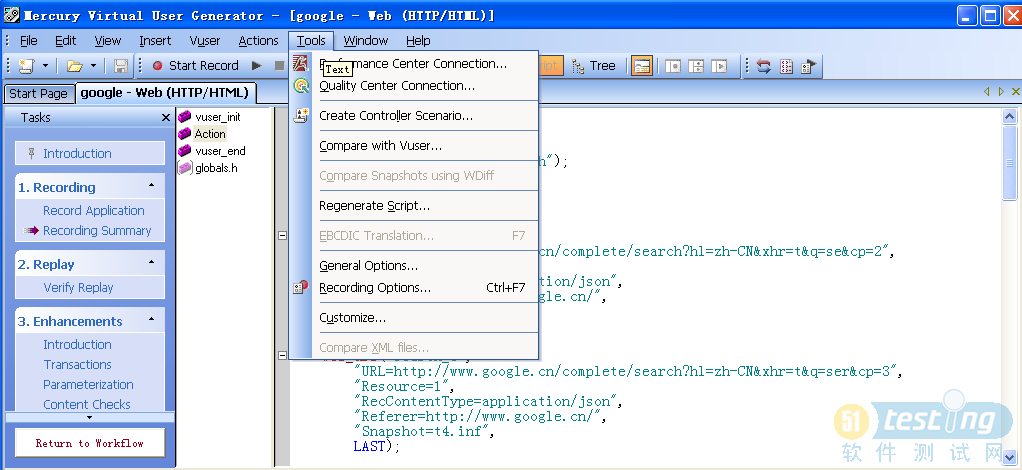1022x470 pixels.
Task: Switch to the Start Page tab
Action: [38, 93]
